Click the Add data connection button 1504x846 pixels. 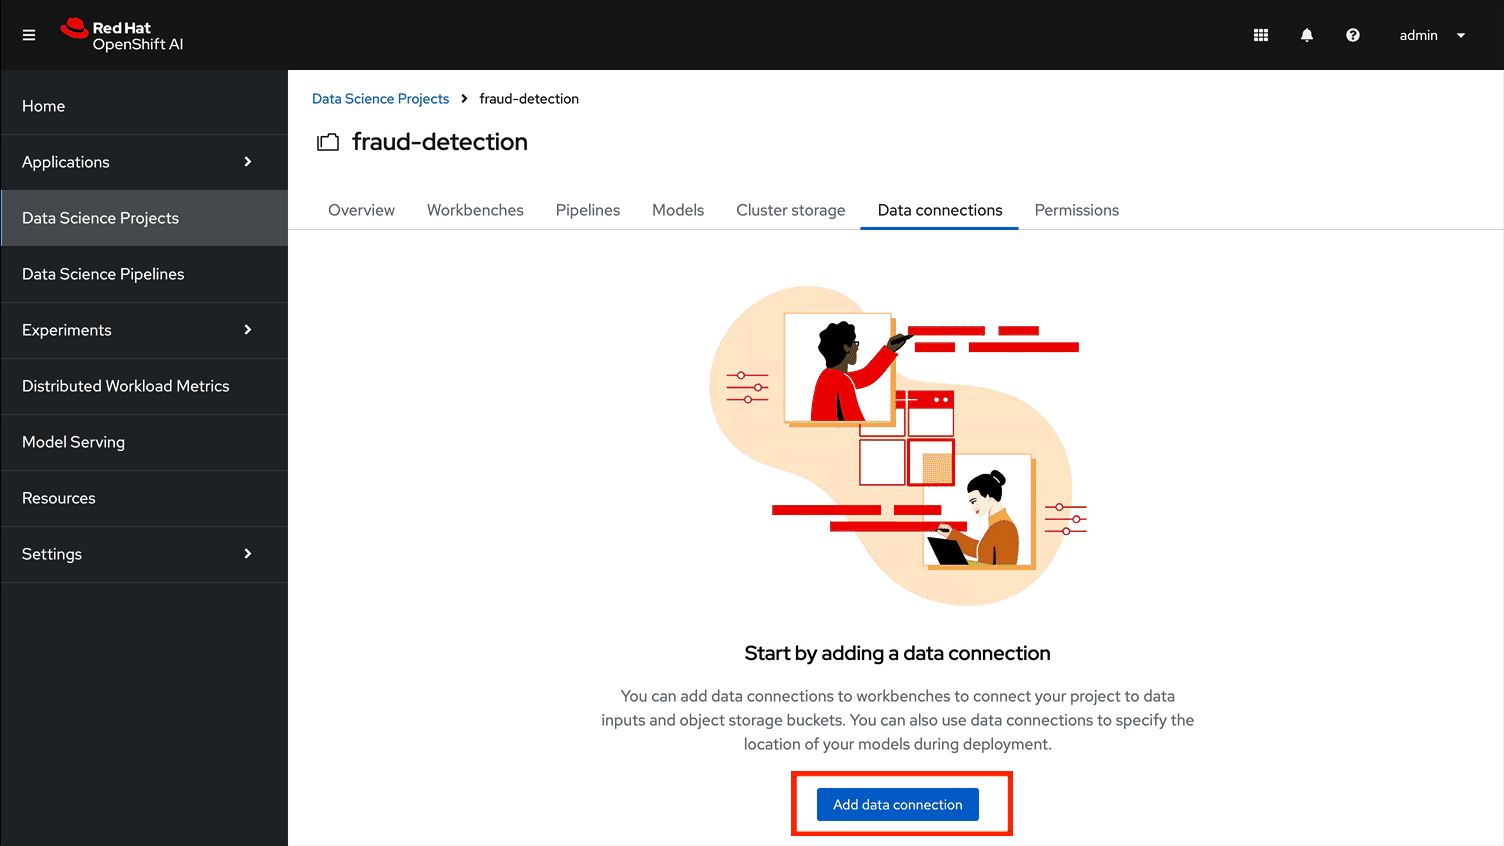[x=897, y=804]
